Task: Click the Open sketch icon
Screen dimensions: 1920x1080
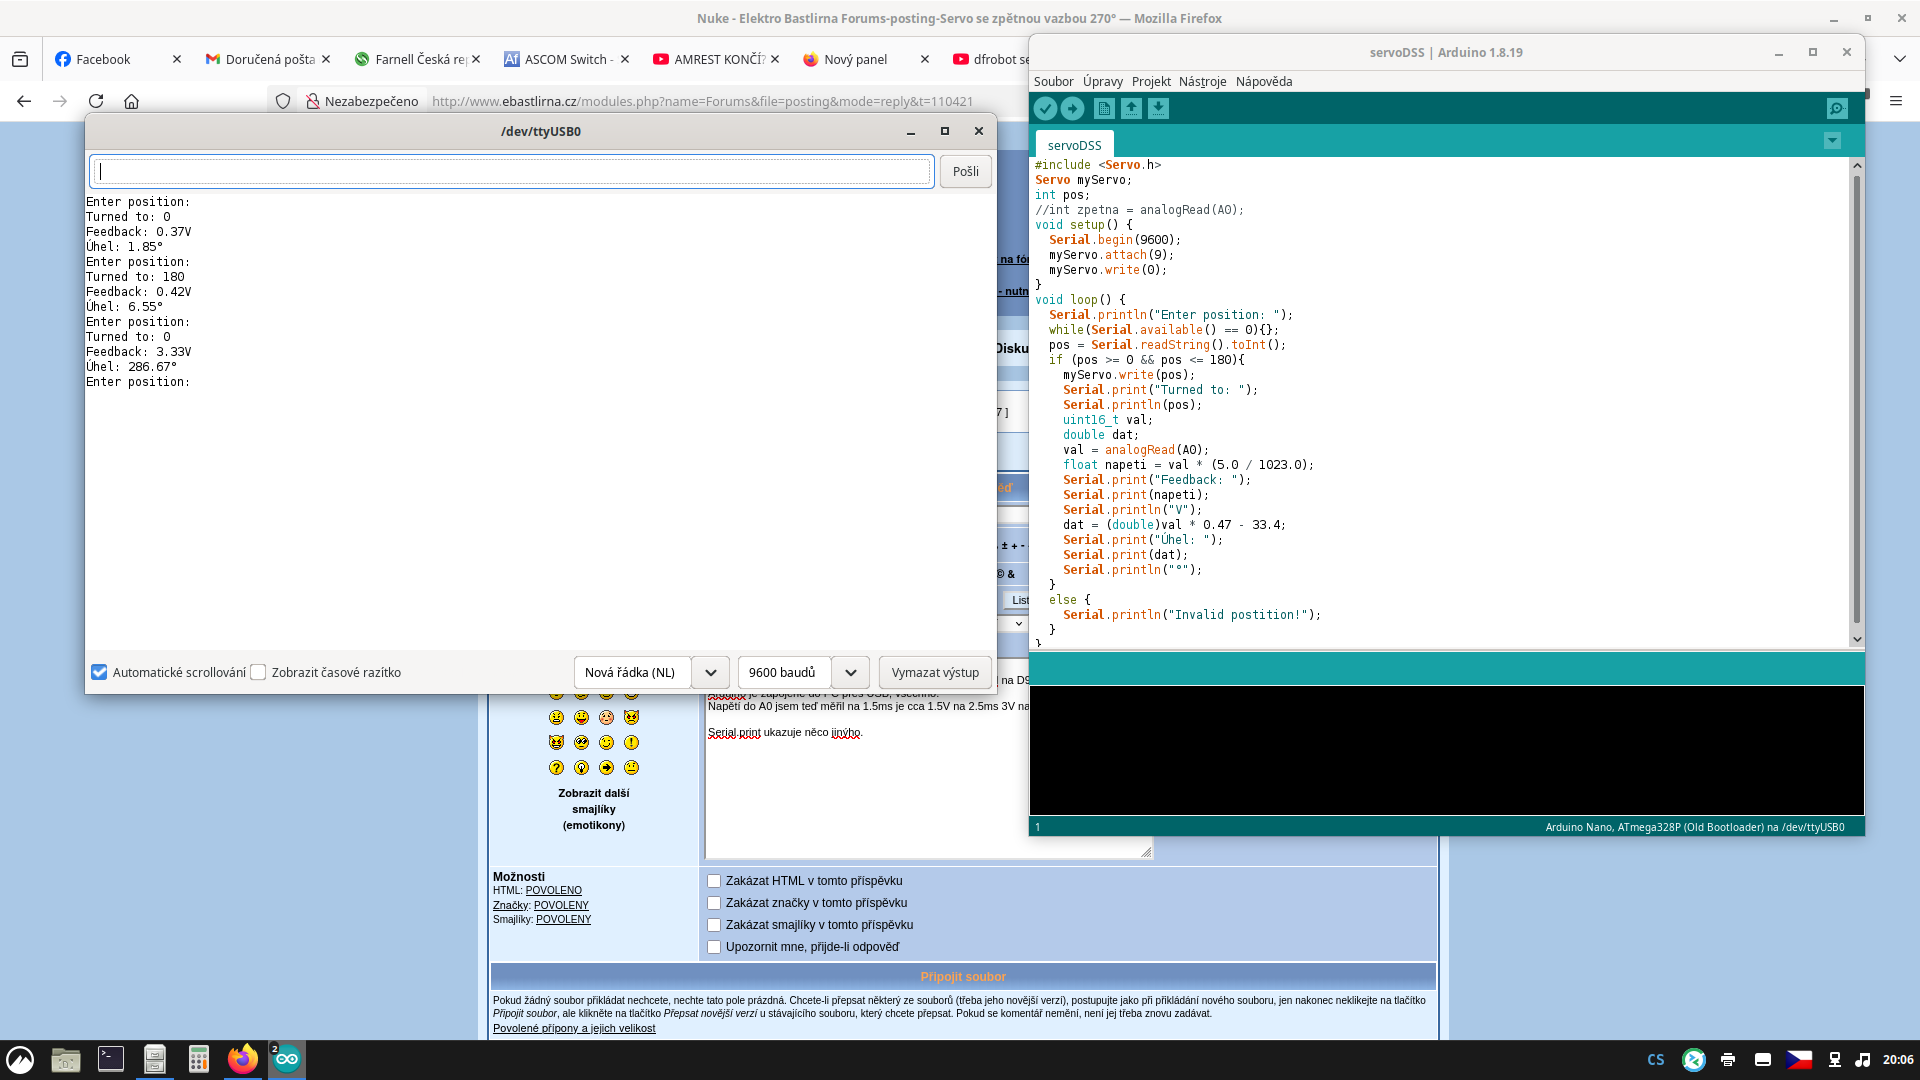Action: point(1131,109)
